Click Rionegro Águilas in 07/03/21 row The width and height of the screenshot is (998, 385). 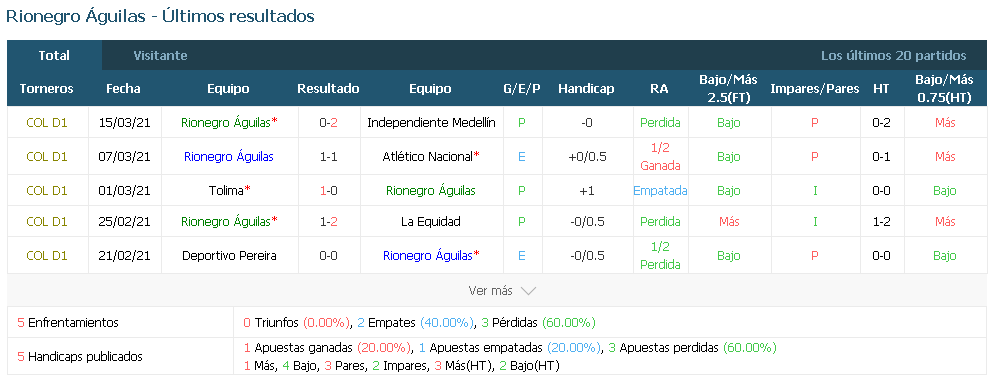point(229,156)
